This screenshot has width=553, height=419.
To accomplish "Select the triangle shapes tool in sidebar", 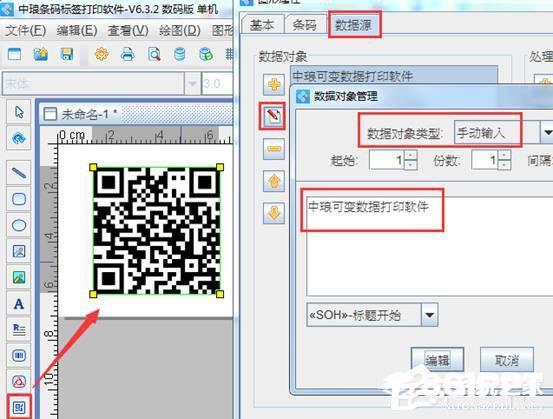I will 19,381.
